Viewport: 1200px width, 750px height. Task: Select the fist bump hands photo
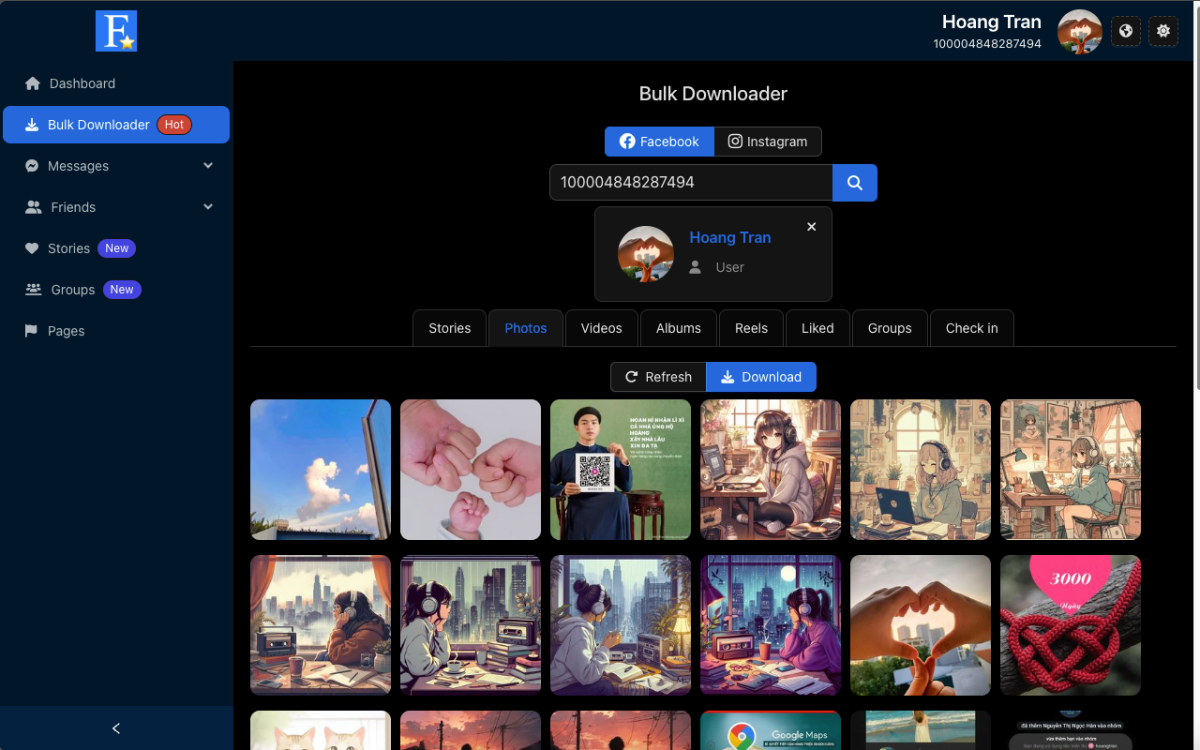(x=470, y=470)
